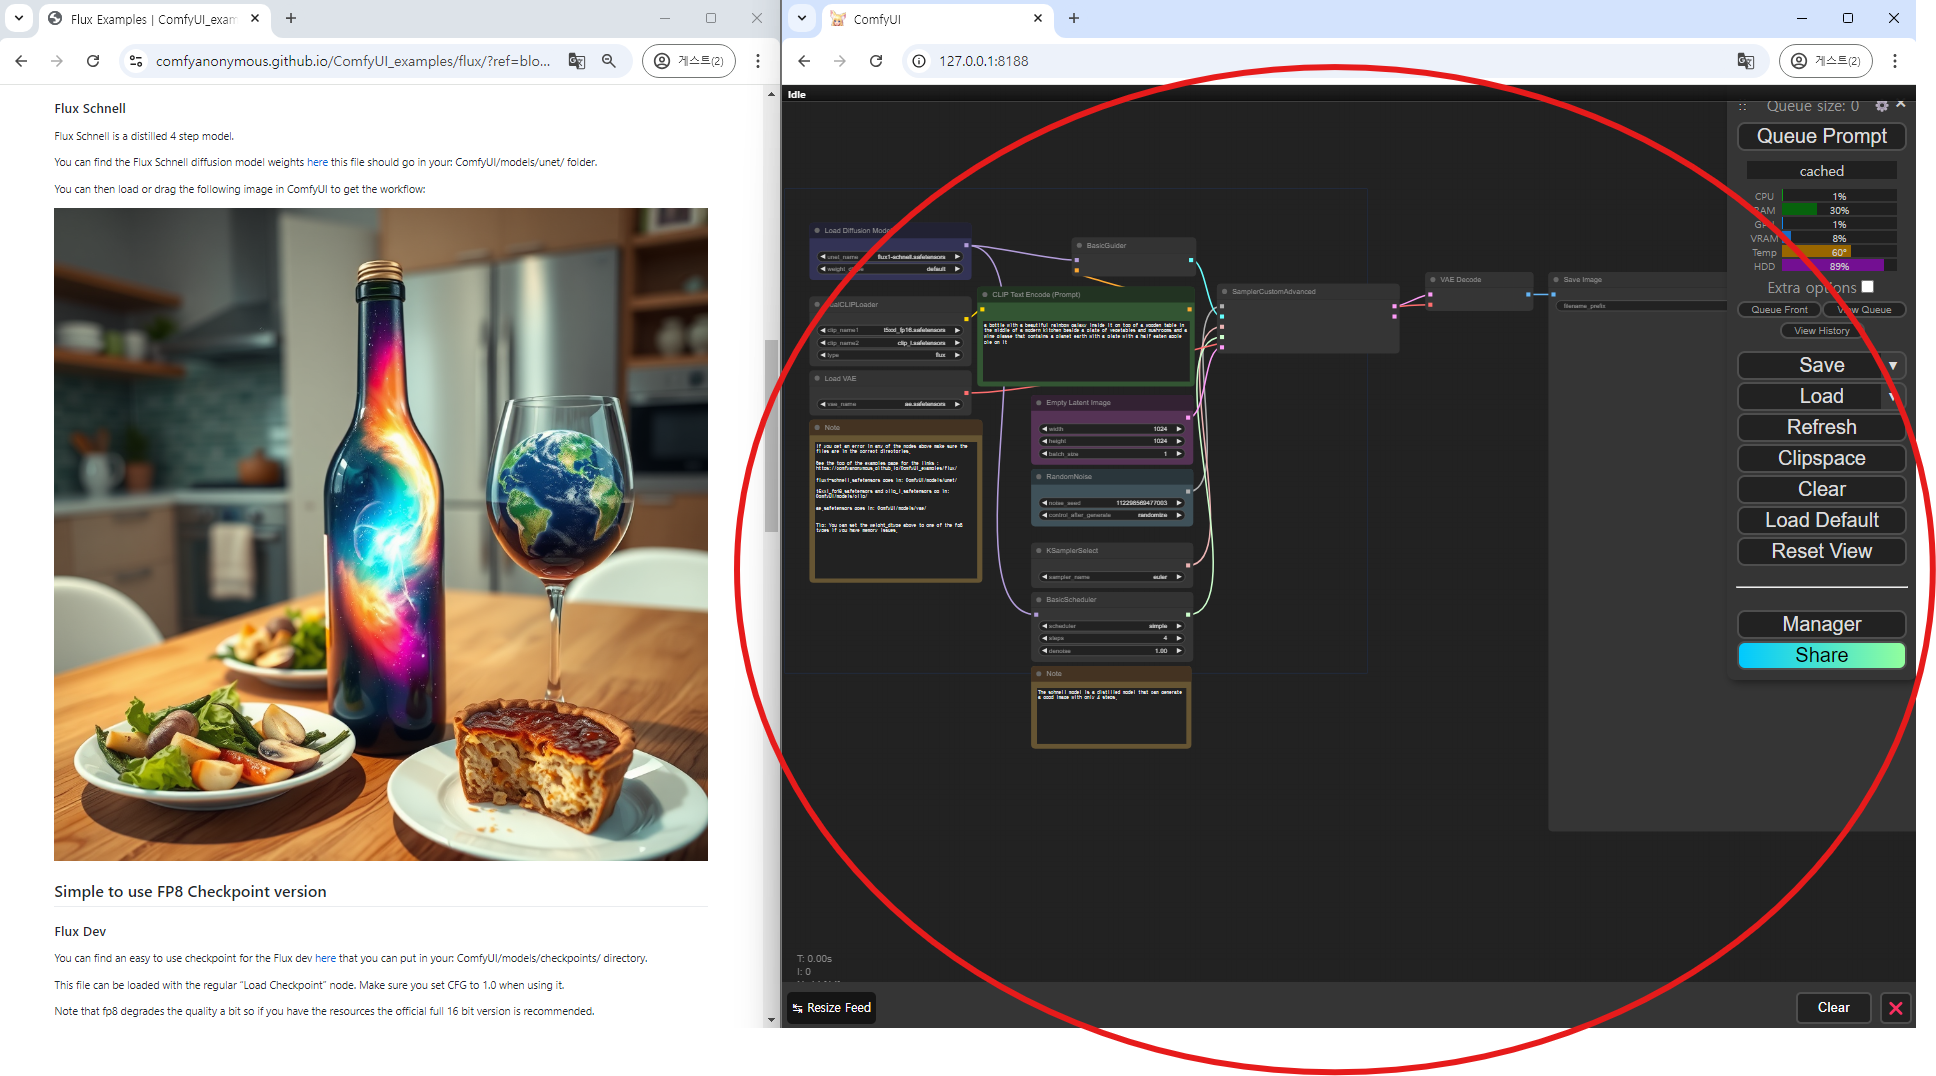Open unet_name model selector in Load Diffusion Model
This screenshot has height=1076, width=1936.
tap(890, 257)
